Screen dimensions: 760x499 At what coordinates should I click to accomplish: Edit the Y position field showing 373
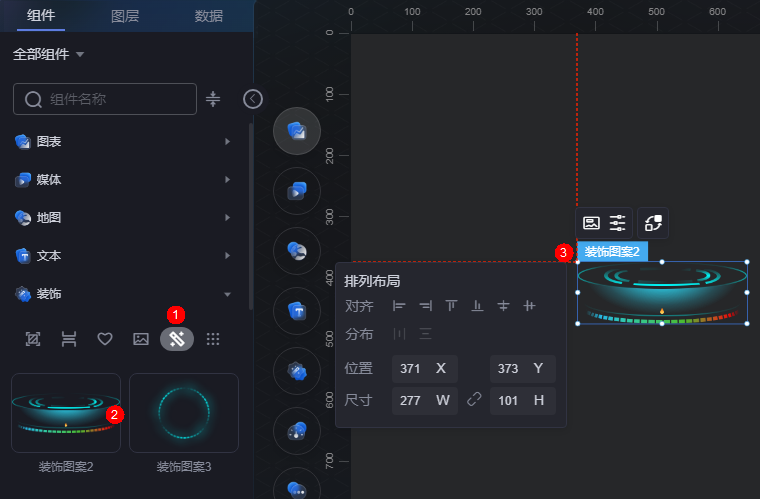point(522,369)
